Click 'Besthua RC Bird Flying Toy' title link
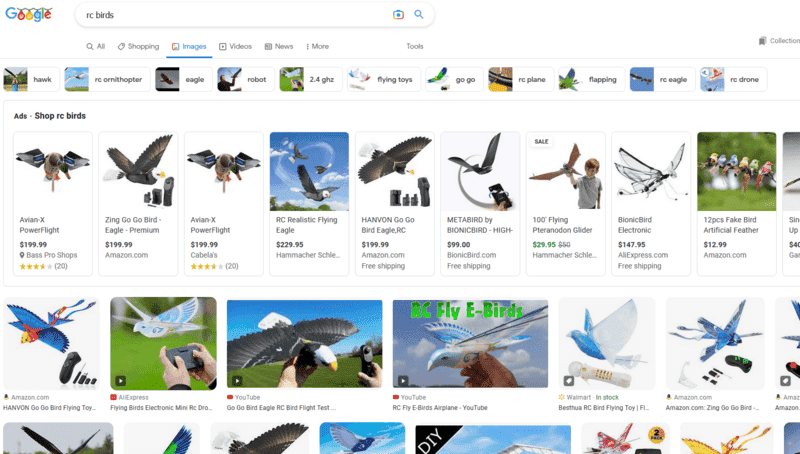The image size is (800, 454). coord(604,408)
